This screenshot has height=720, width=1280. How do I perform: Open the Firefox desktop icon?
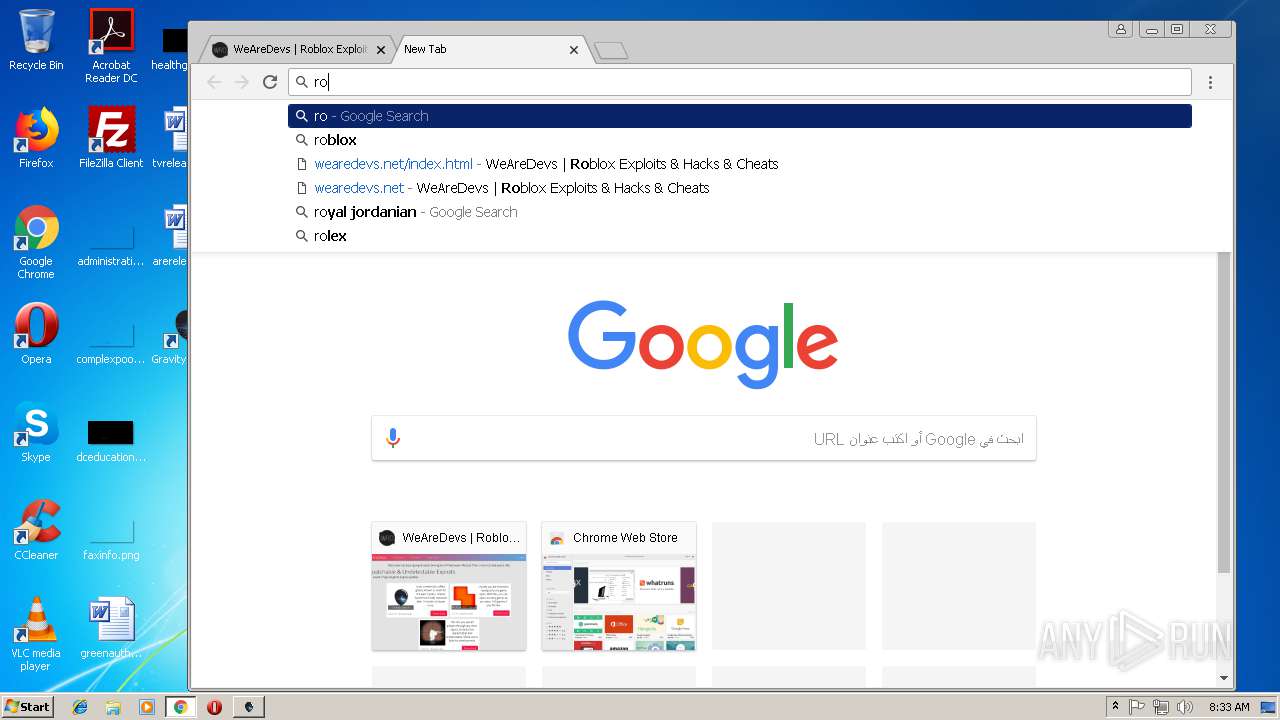[x=36, y=138]
